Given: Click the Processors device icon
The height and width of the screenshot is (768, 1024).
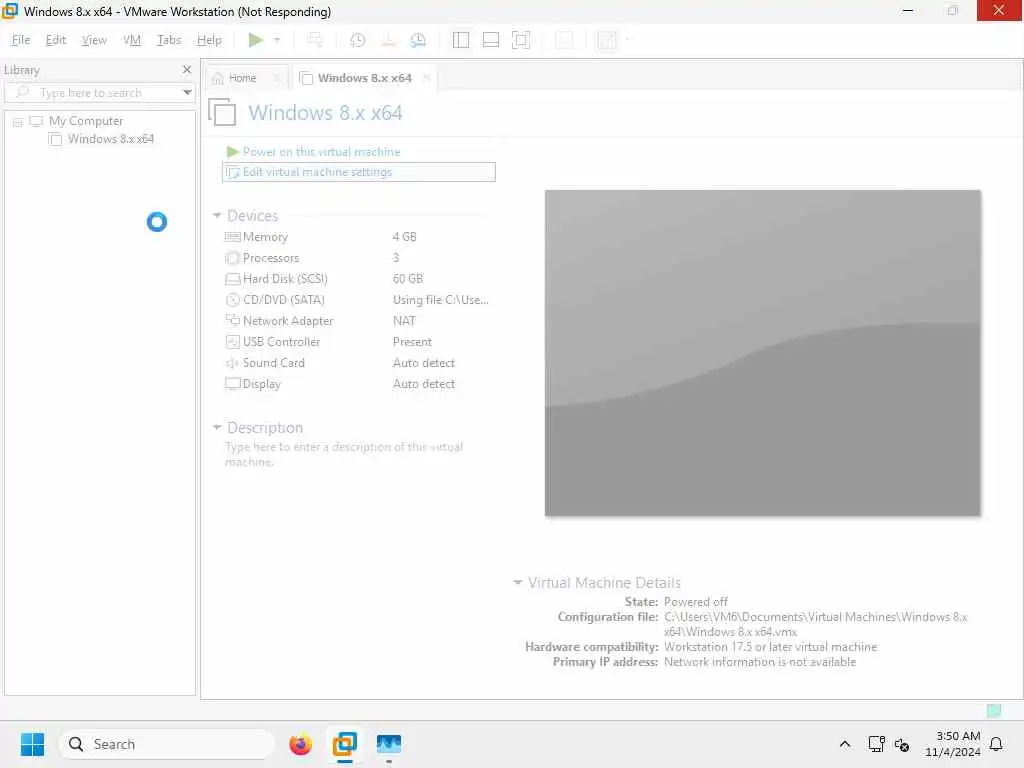Looking at the screenshot, I should [x=232, y=258].
